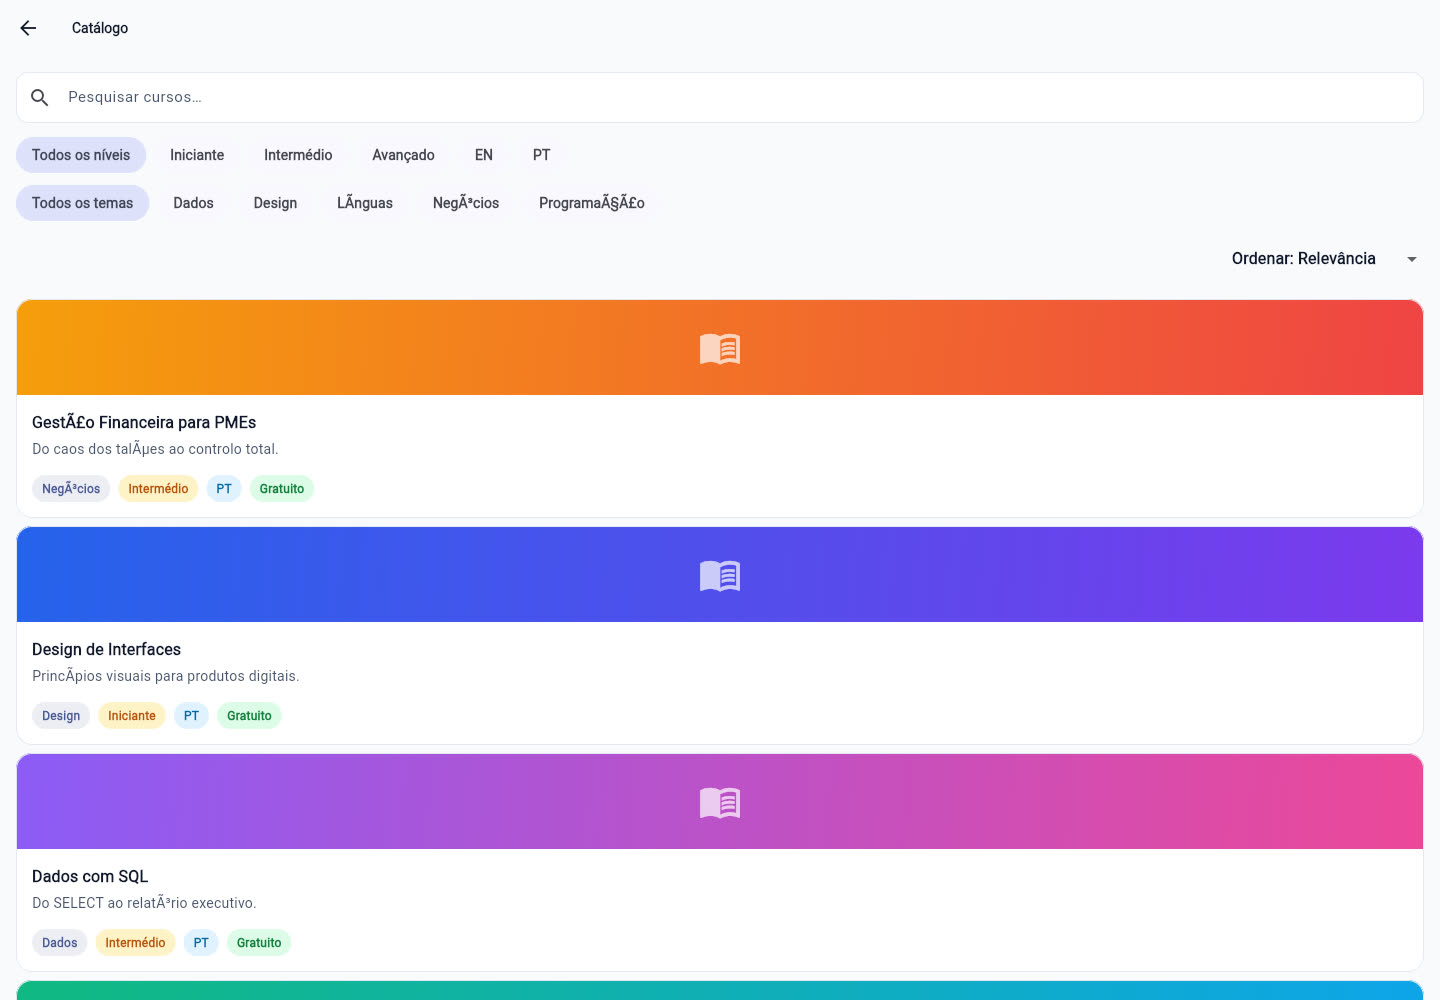Click Gratuito tag on GestÃ£o Financeira card

(x=282, y=489)
